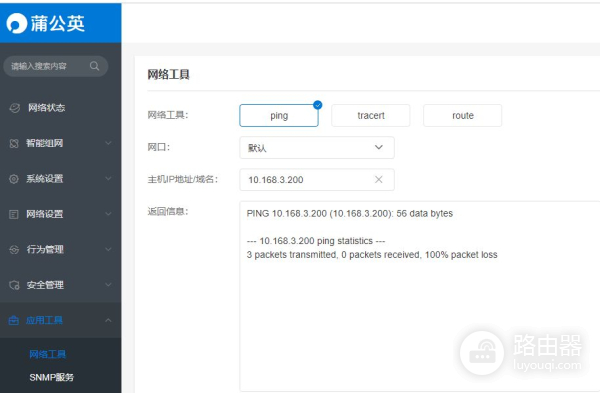Image resolution: width=600 pixels, height=393 pixels.
Task: Click the 应用工具 briefcase icon
Action: pos(14,320)
